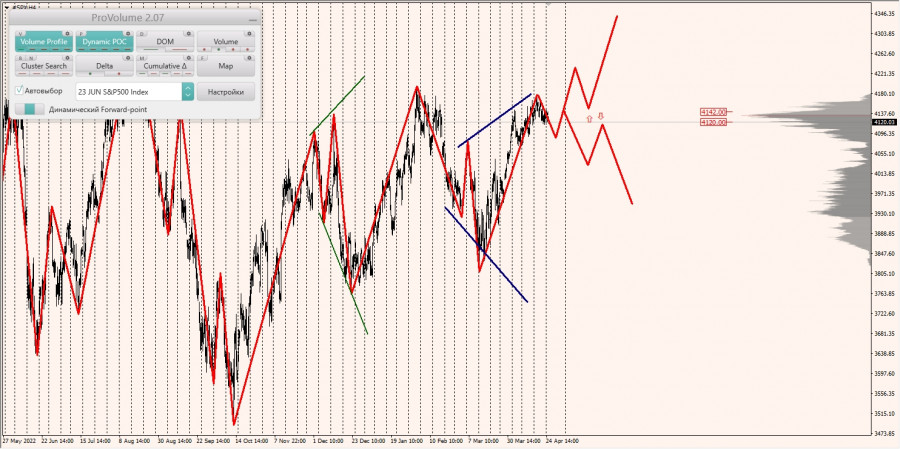Enable the Map indicator

(226, 66)
